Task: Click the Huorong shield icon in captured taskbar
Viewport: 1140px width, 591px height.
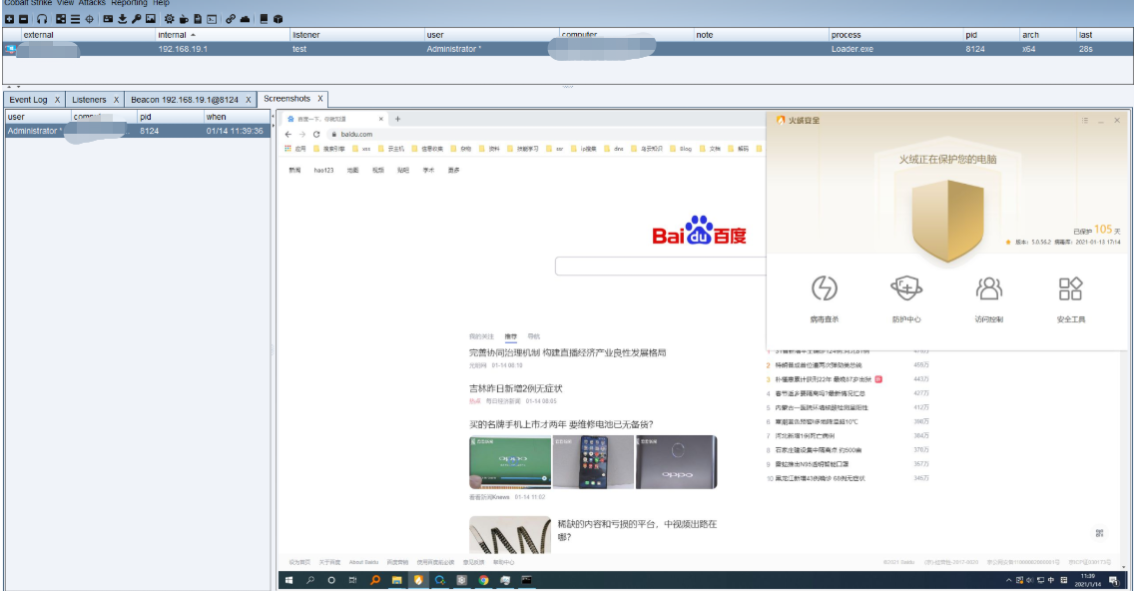Action: point(418,580)
